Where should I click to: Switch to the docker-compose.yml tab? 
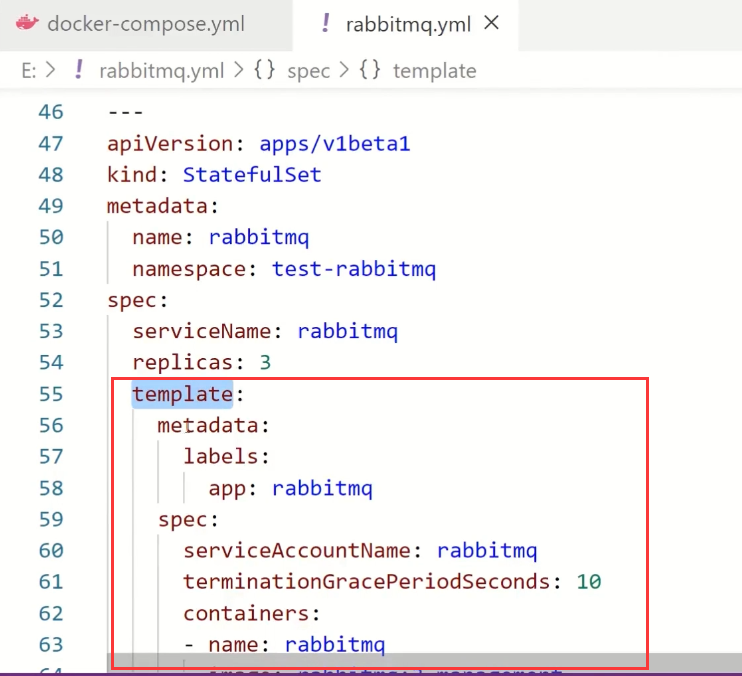(146, 24)
